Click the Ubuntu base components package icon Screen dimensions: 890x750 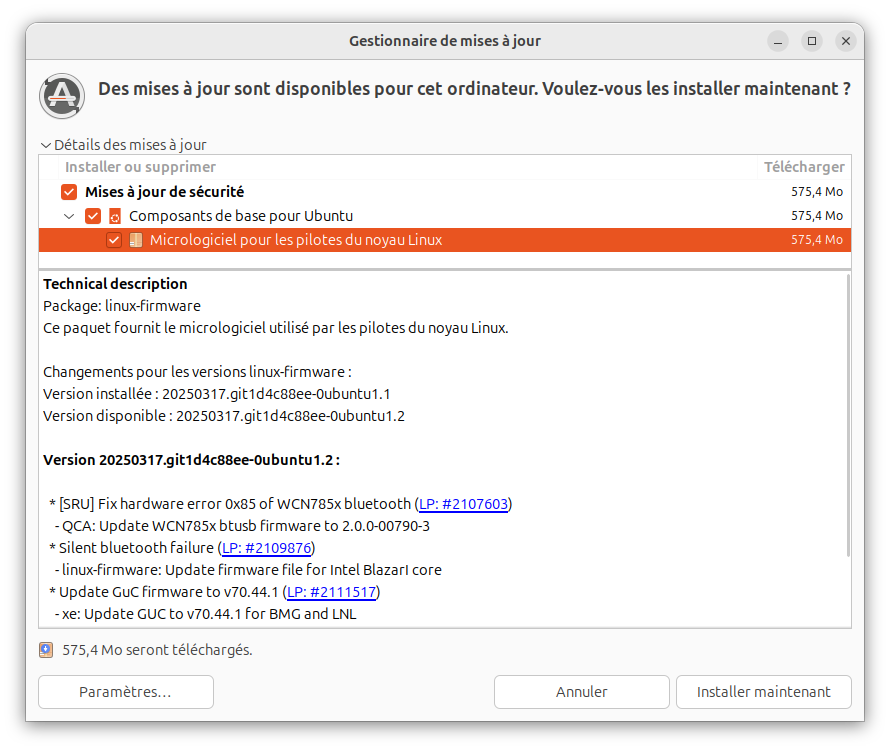coord(115,216)
